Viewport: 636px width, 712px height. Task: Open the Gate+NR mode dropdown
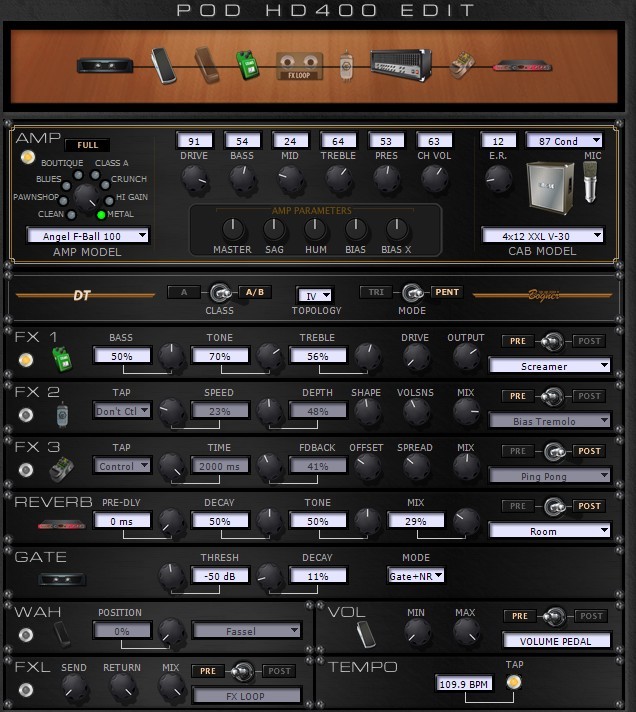(x=415, y=576)
